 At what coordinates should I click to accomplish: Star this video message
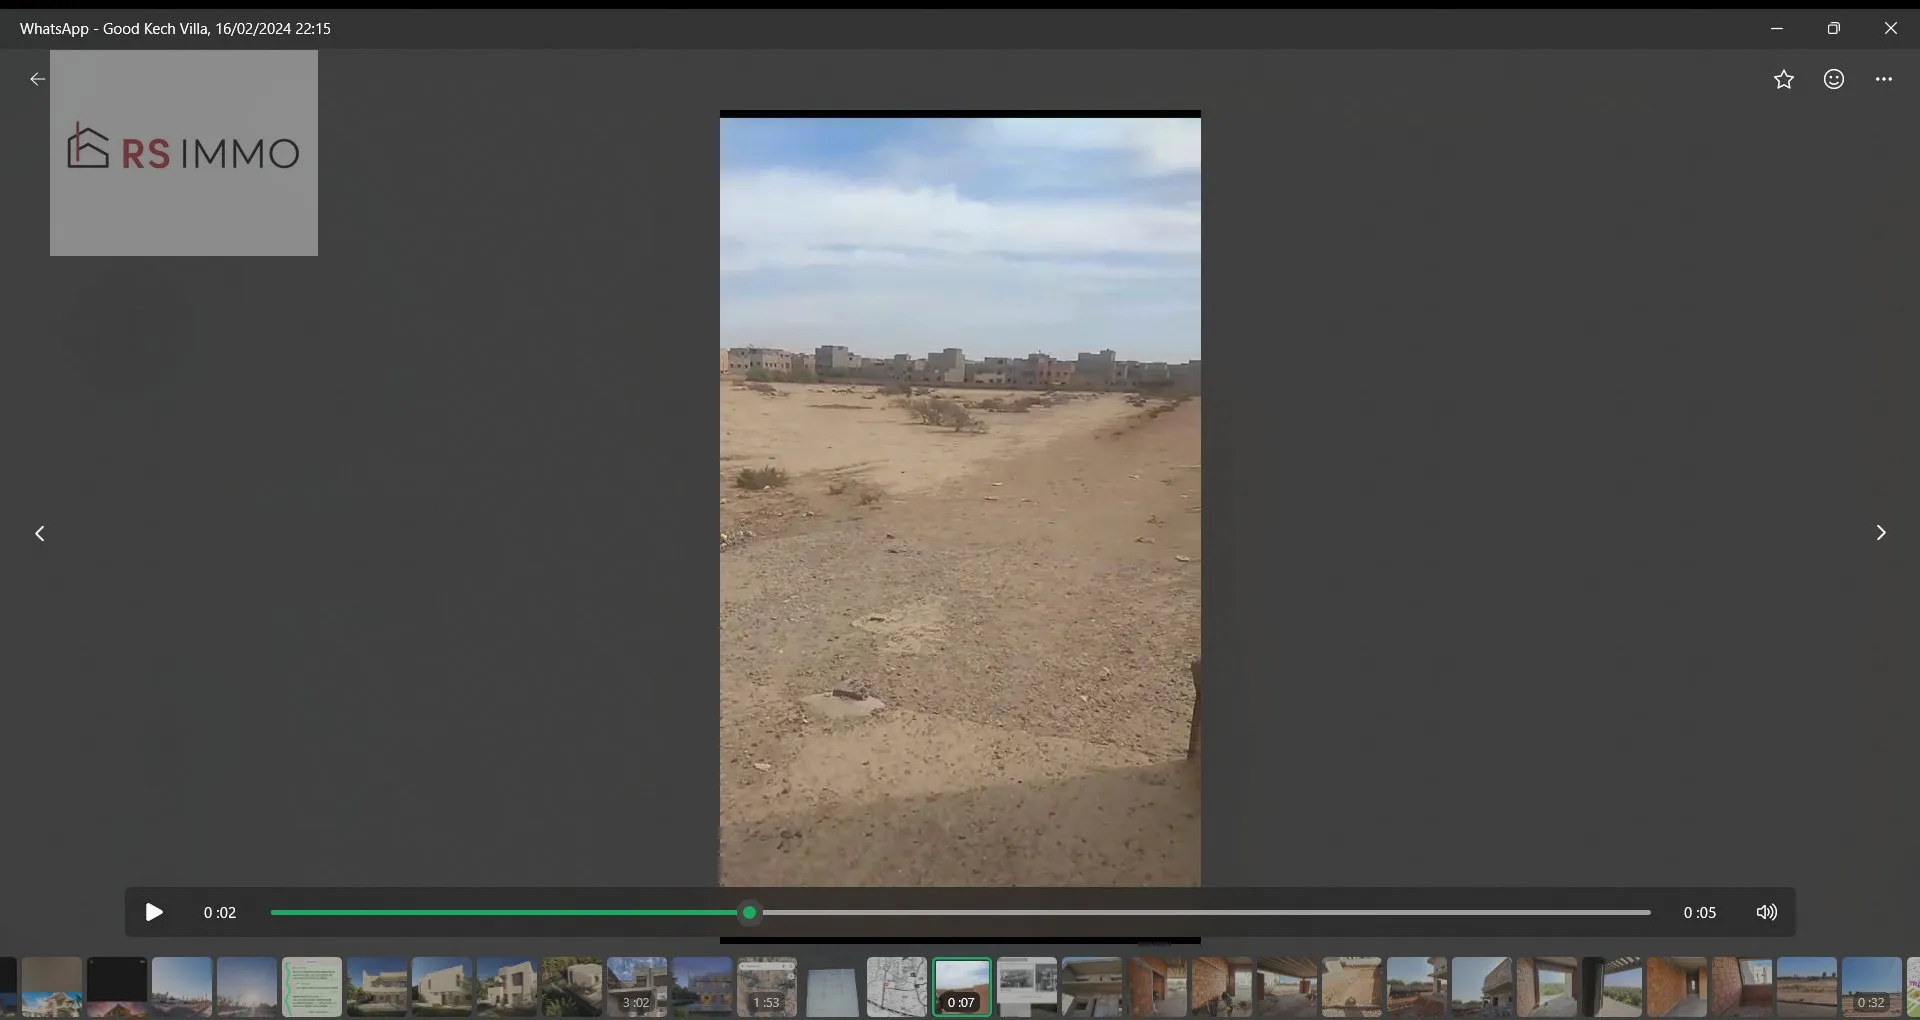tap(1784, 79)
